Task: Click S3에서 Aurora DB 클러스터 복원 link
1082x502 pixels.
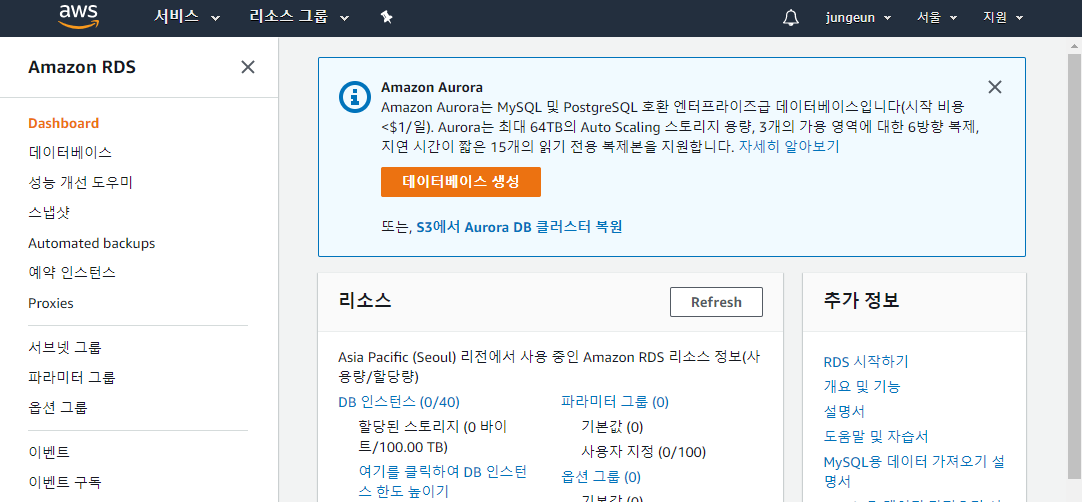Action: pyautogui.click(x=519, y=227)
